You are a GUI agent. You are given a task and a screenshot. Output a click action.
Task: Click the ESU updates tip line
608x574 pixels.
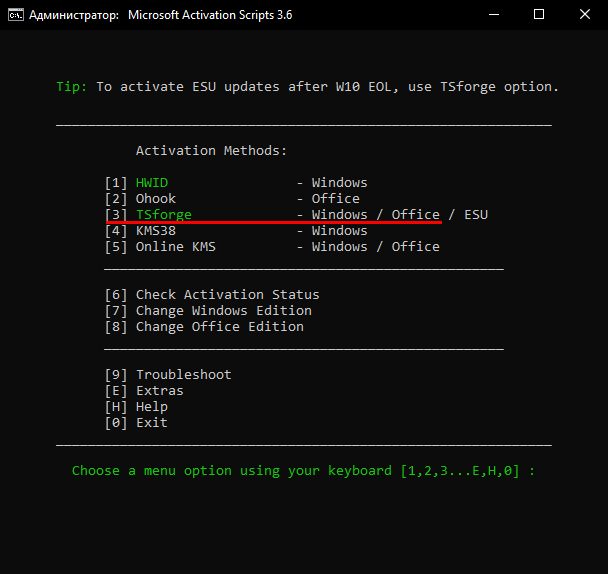pyautogui.click(x=307, y=87)
